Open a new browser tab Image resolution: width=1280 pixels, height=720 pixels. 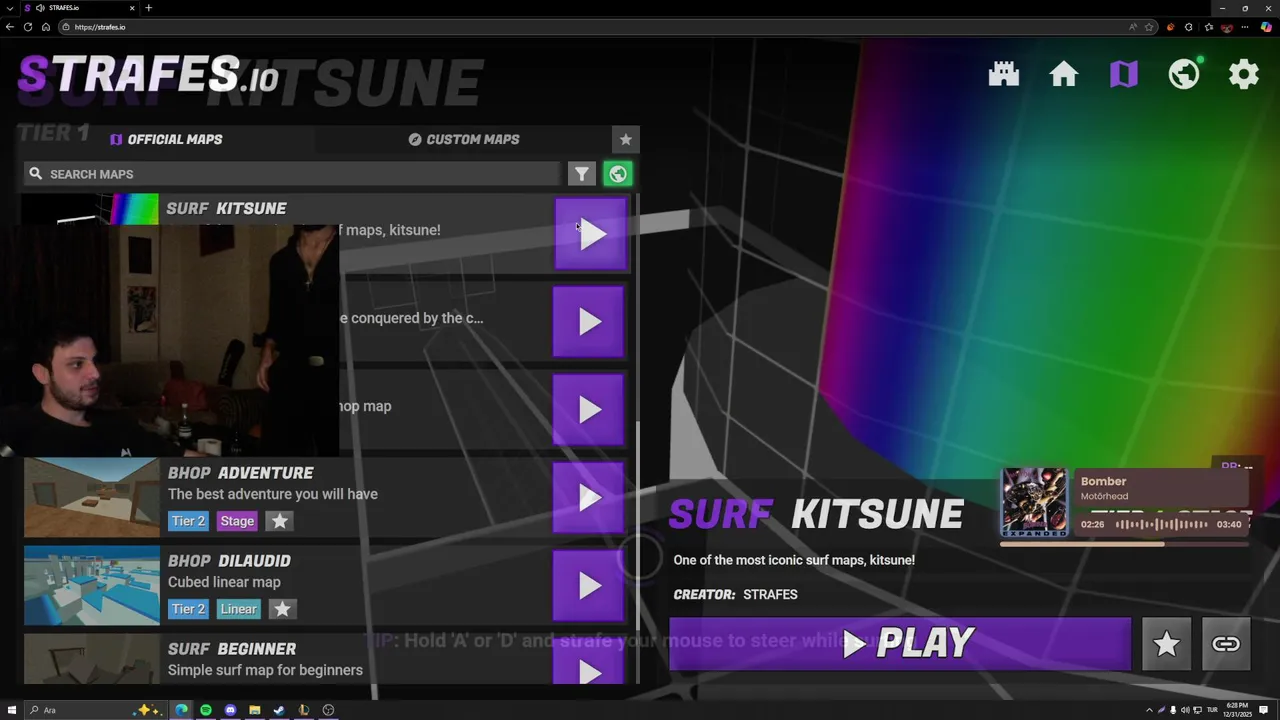[x=148, y=8]
